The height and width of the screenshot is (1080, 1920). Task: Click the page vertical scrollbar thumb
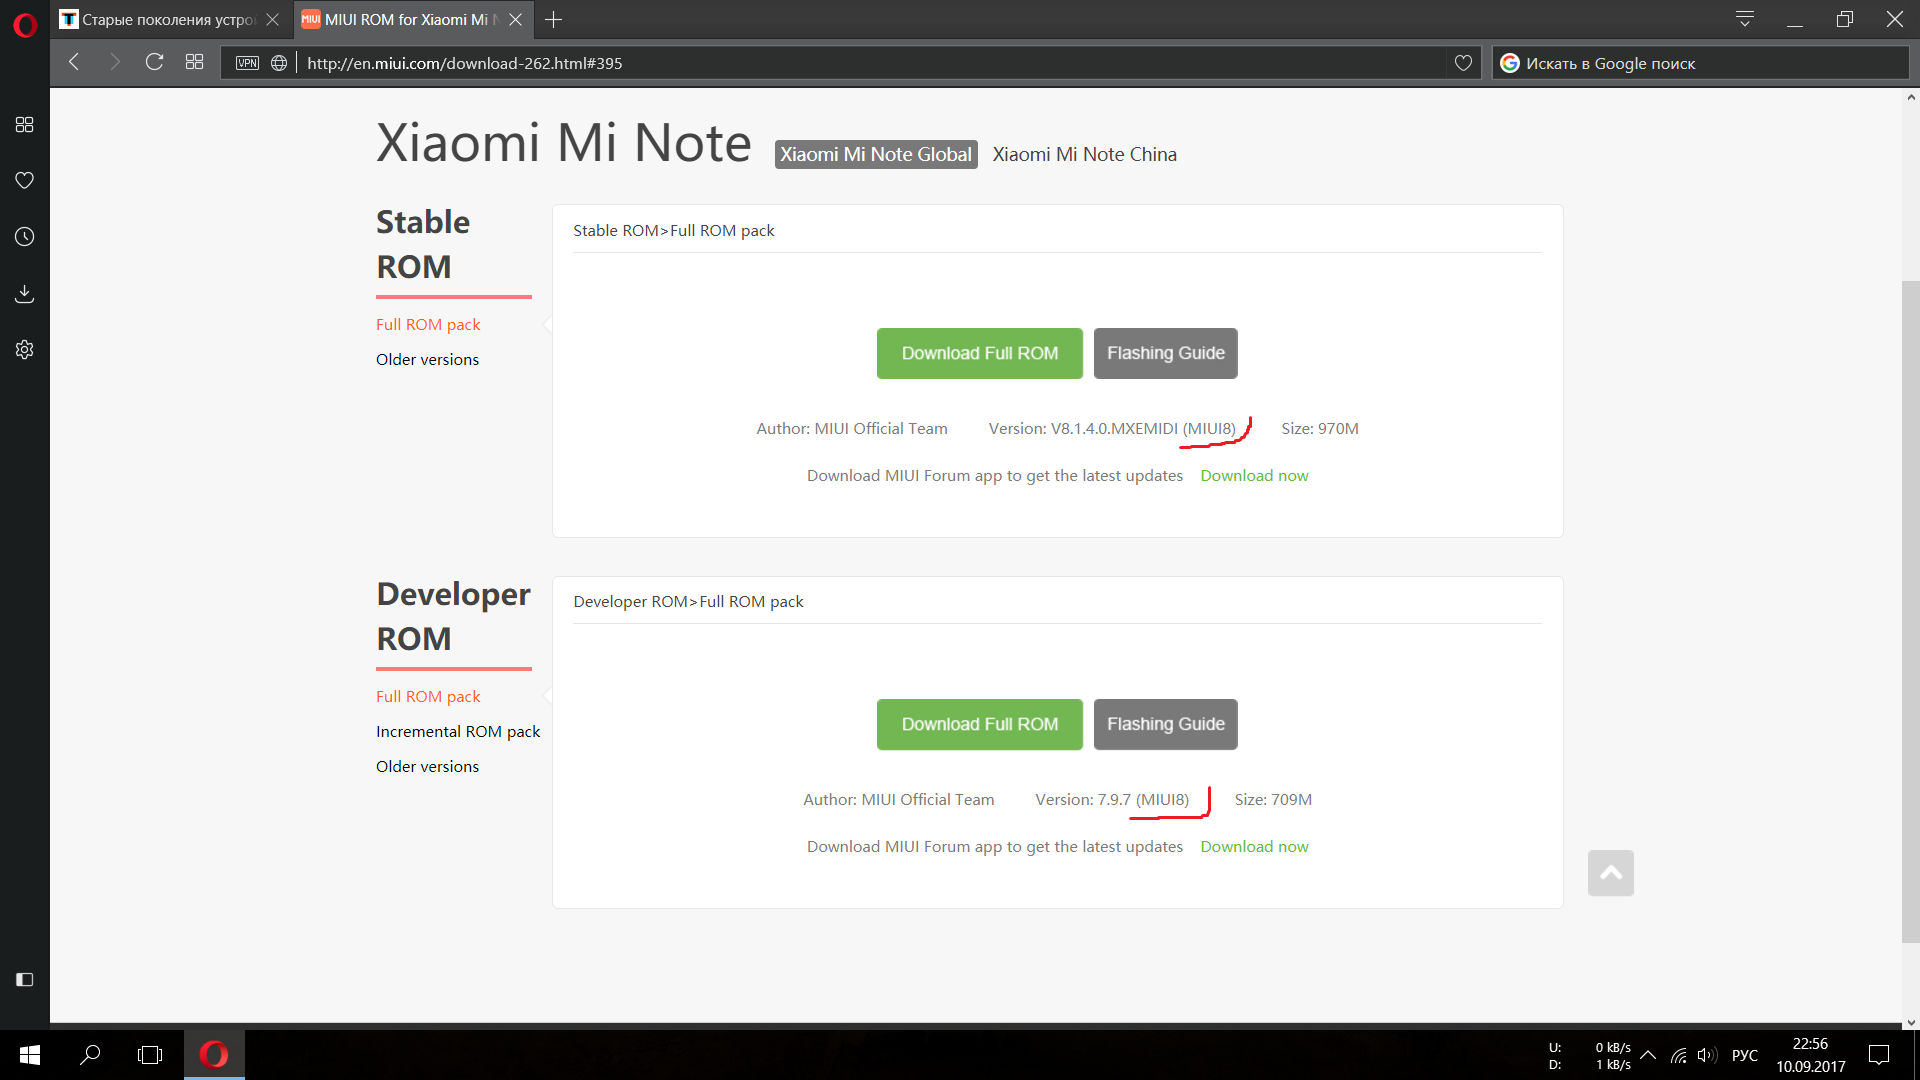pos(1910,611)
